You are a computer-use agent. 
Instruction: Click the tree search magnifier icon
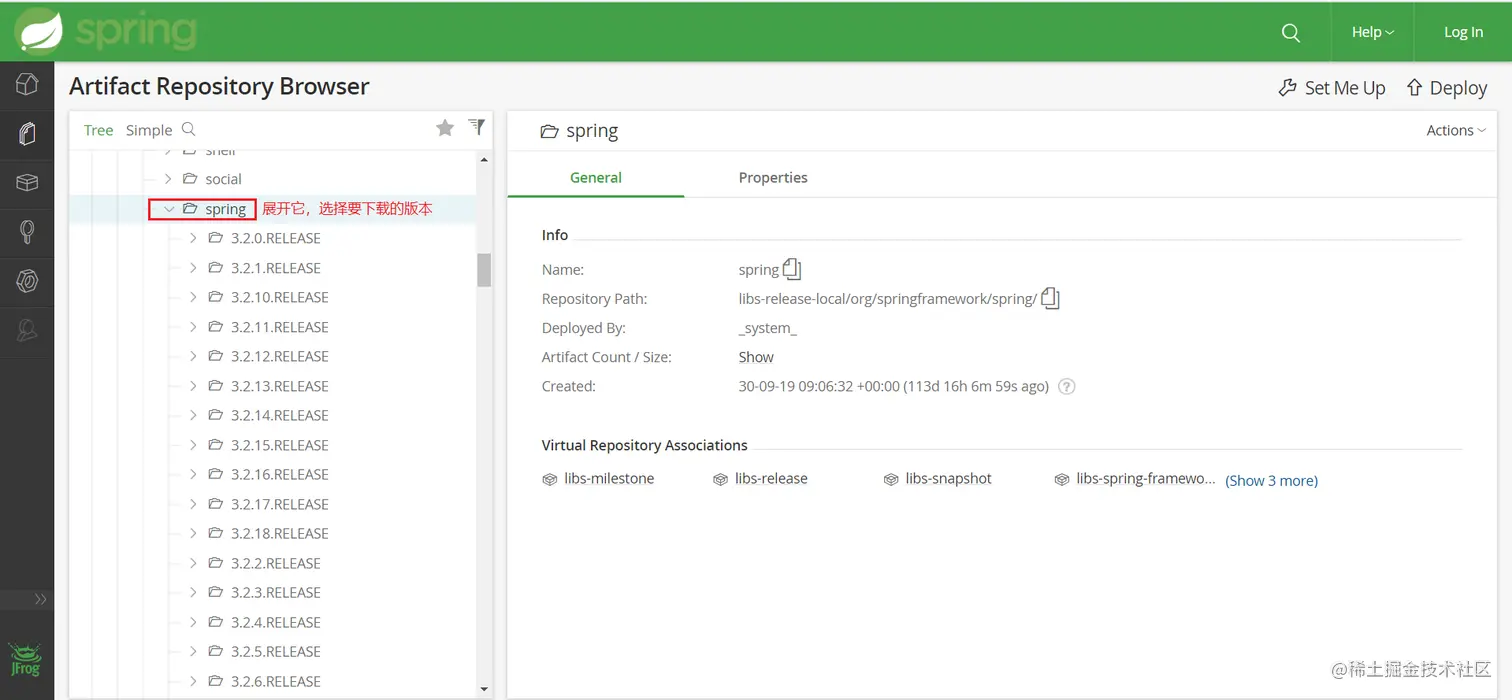coord(188,129)
